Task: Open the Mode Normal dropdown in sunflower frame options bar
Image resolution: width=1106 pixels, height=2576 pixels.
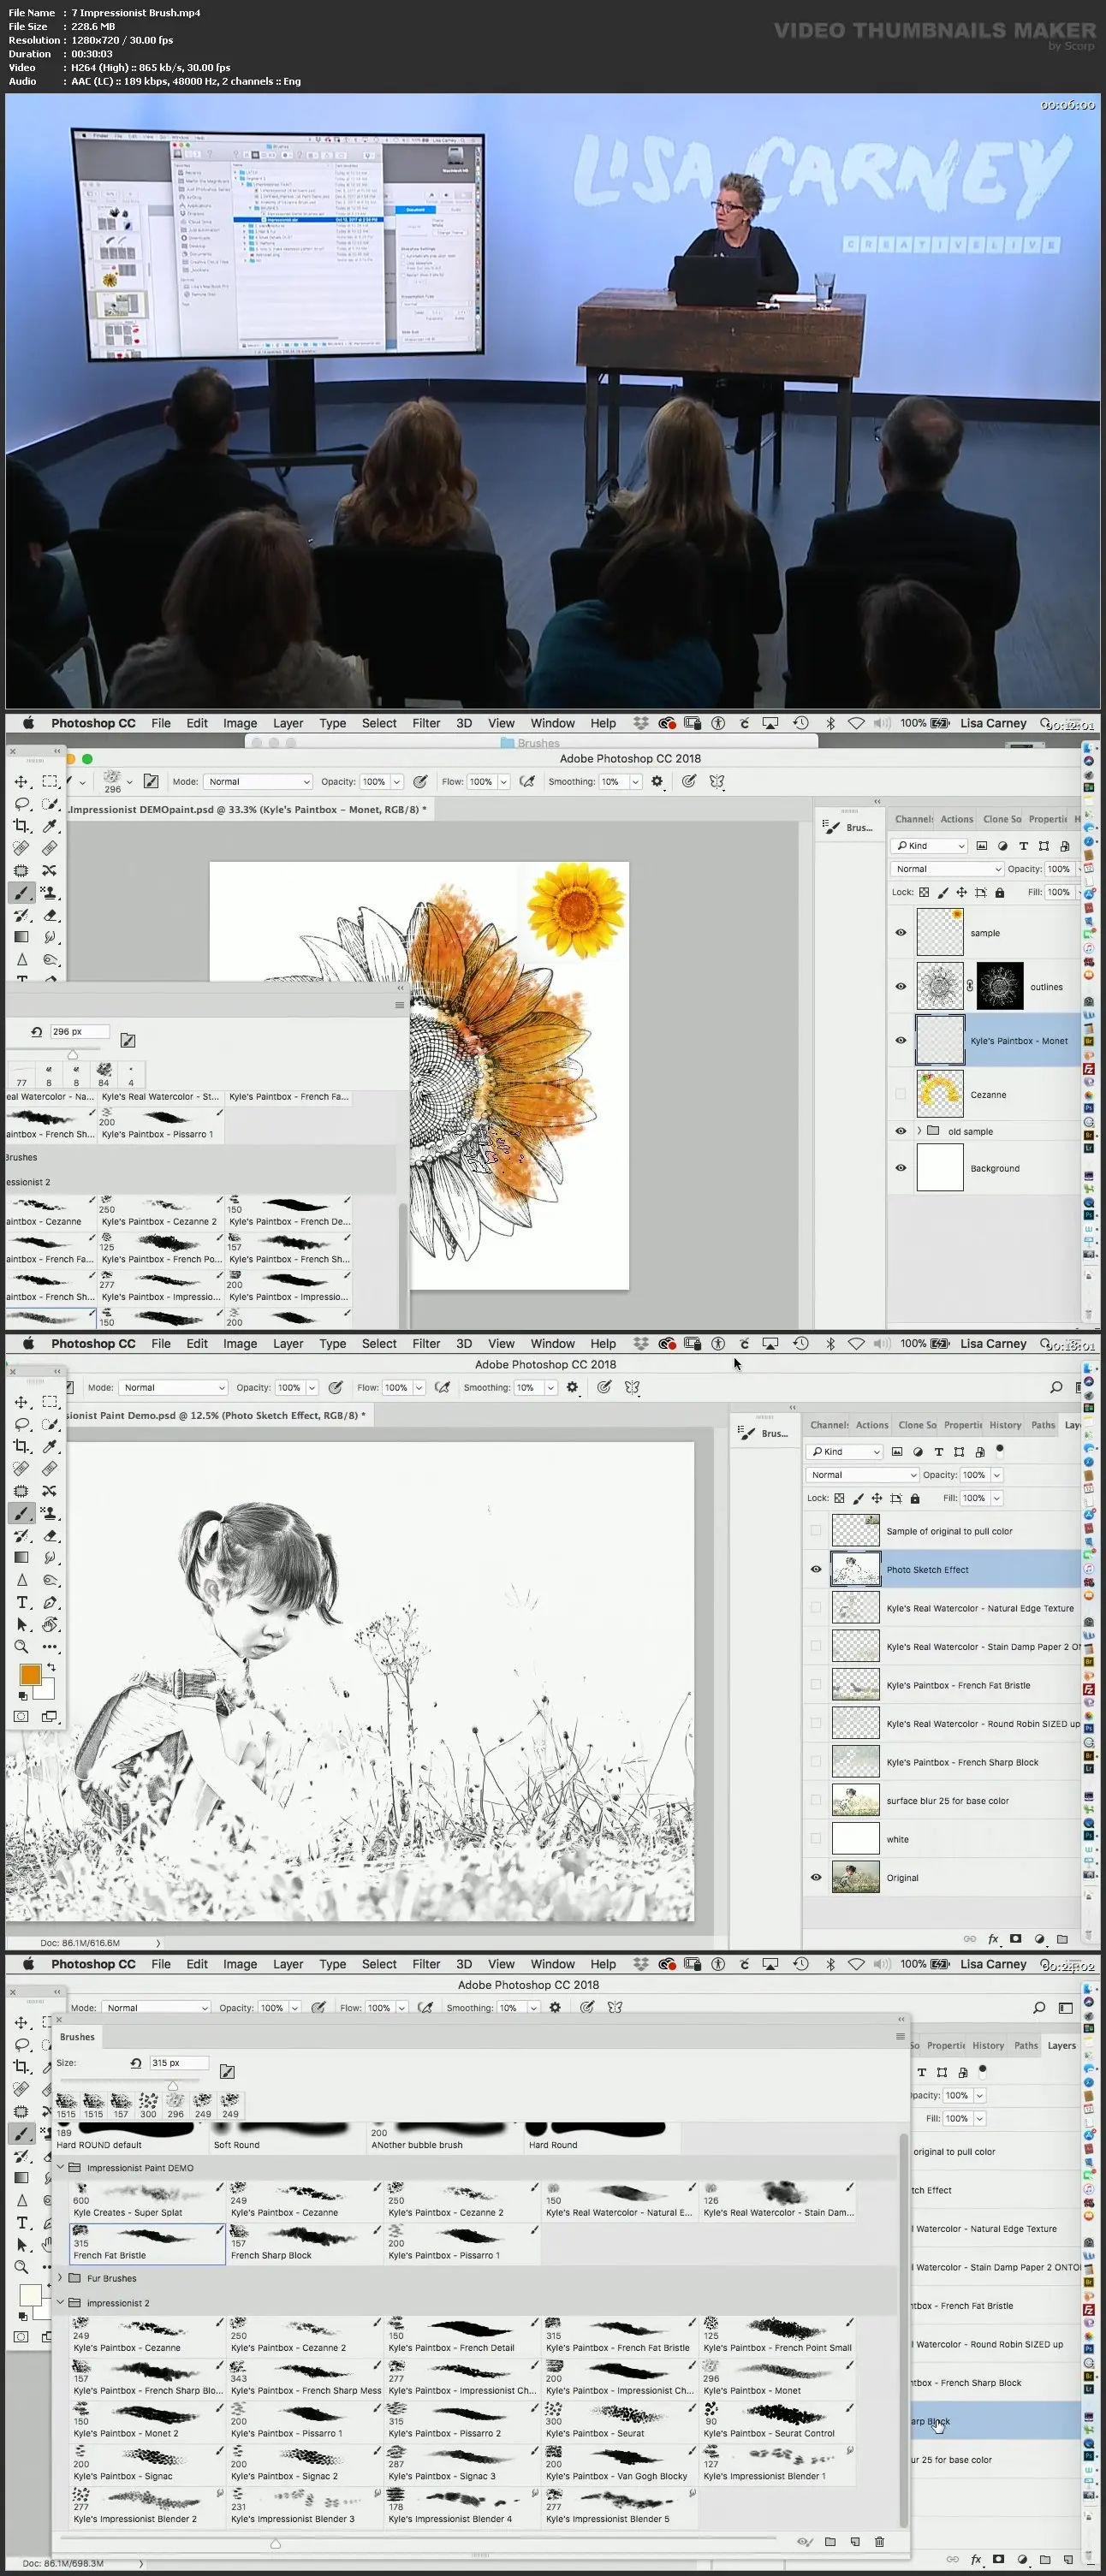Action: pyautogui.click(x=258, y=781)
